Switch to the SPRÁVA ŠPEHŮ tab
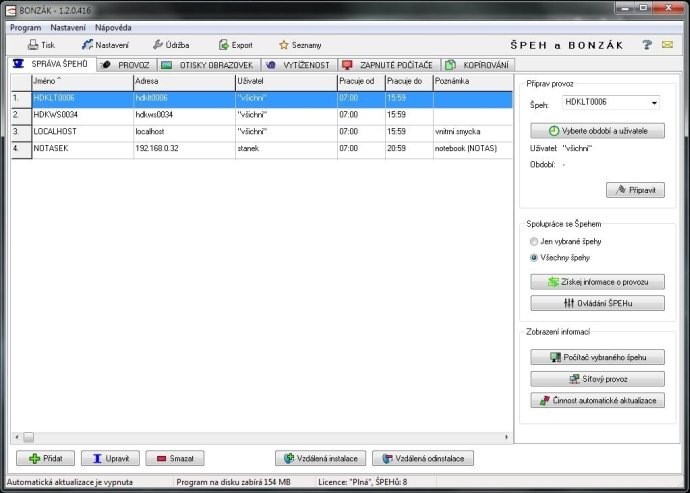Screen dimensions: 690x493 pyautogui.click(x=52, y=64)
